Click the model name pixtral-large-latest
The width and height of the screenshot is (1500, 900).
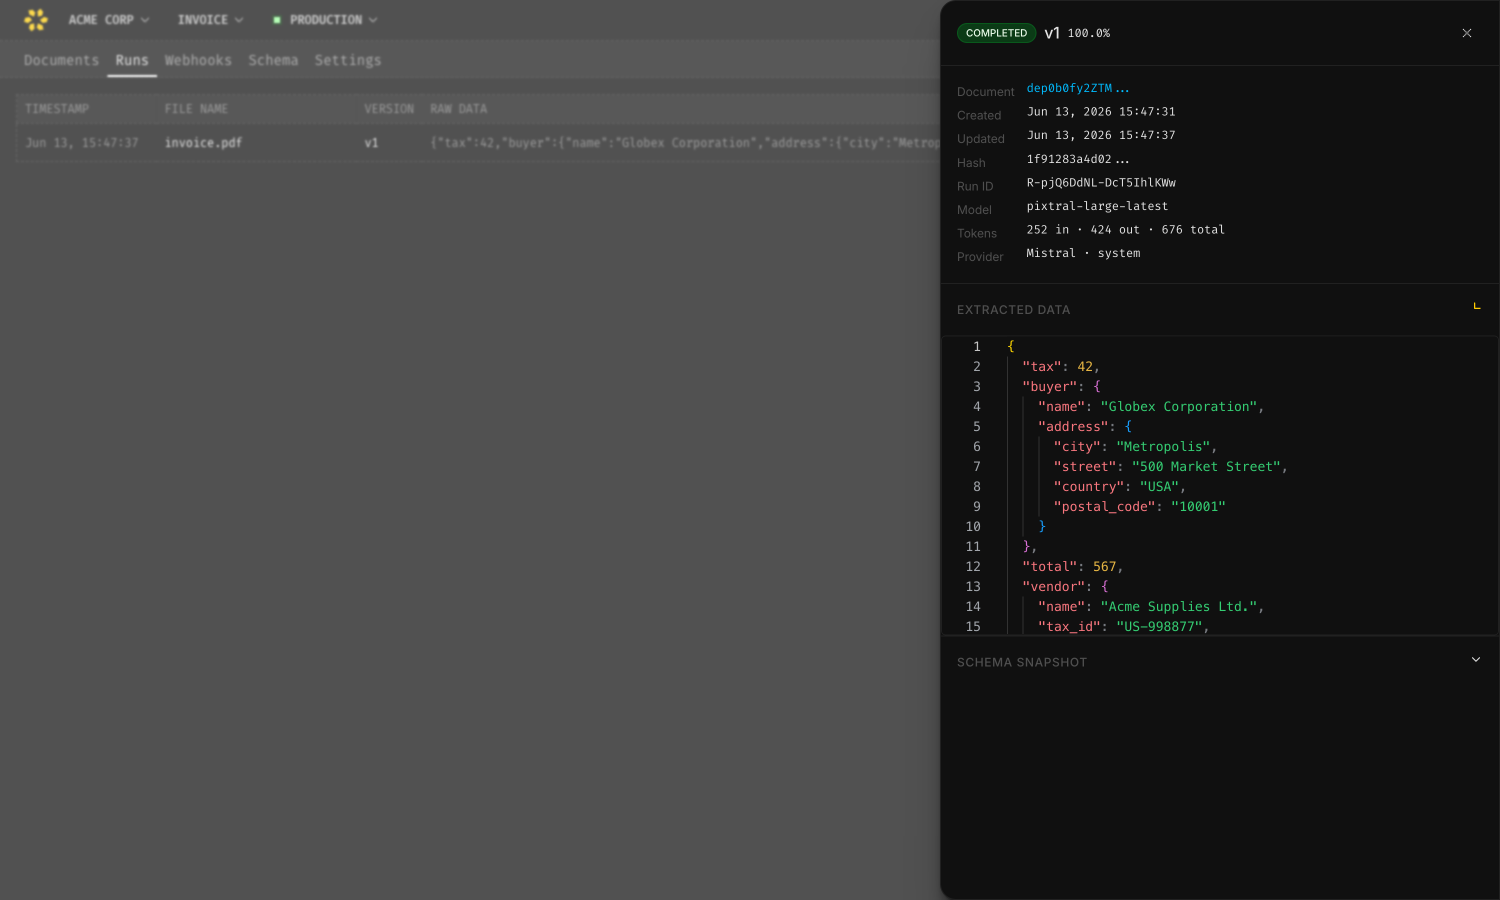1097,206
